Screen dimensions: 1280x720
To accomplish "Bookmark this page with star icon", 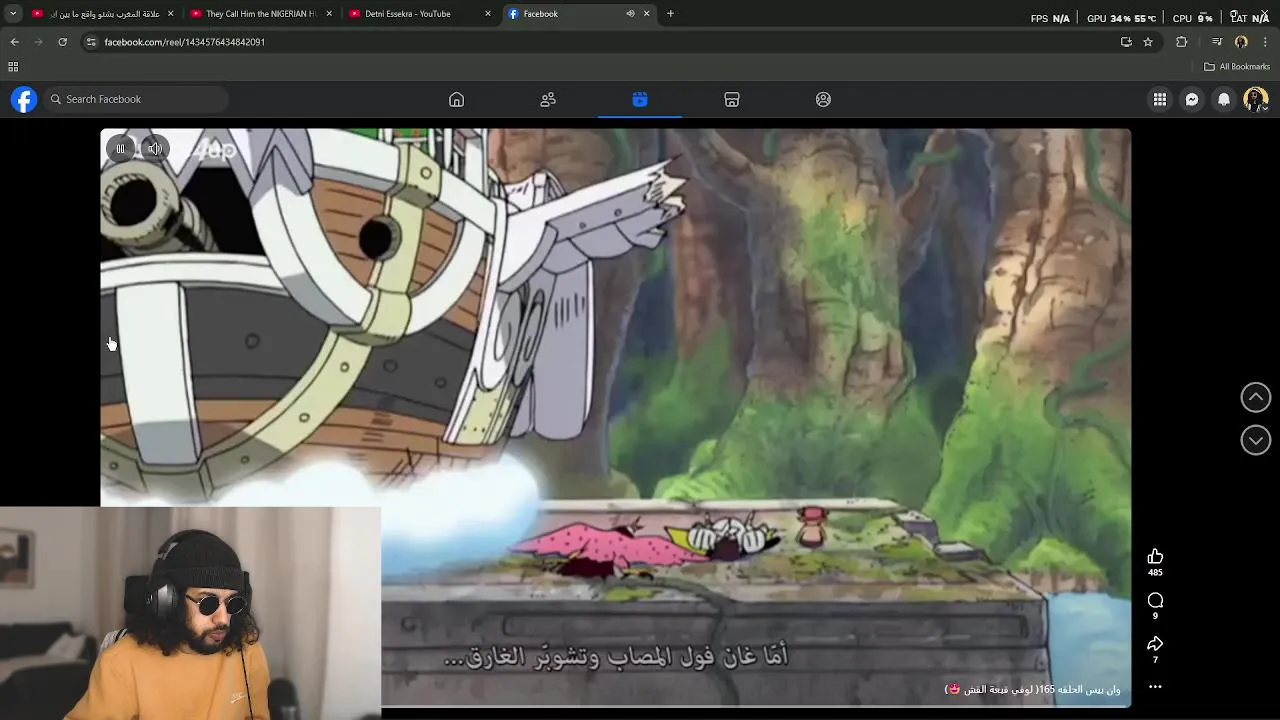I will click(1148, 42).
